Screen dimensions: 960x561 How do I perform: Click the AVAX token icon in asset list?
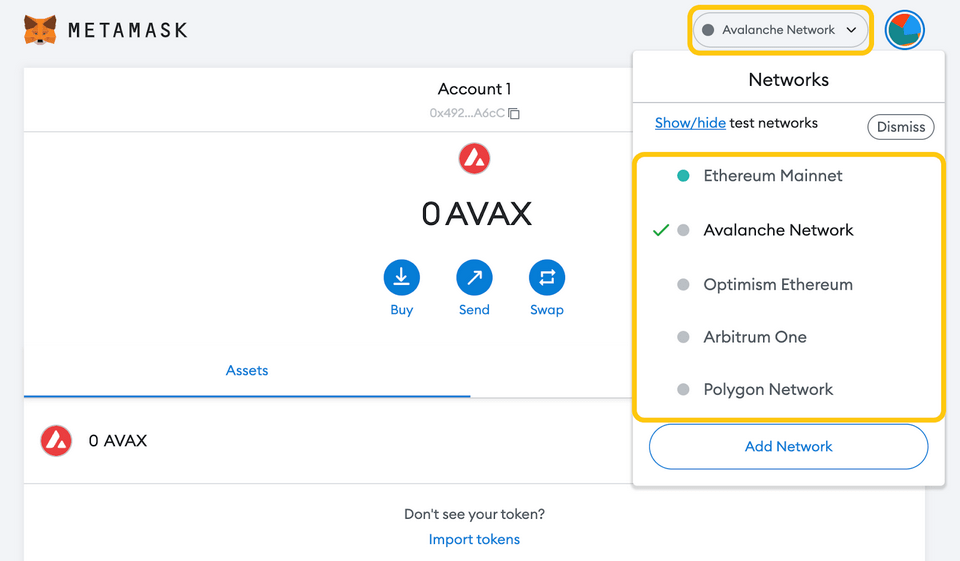click(x=56, y=441)
